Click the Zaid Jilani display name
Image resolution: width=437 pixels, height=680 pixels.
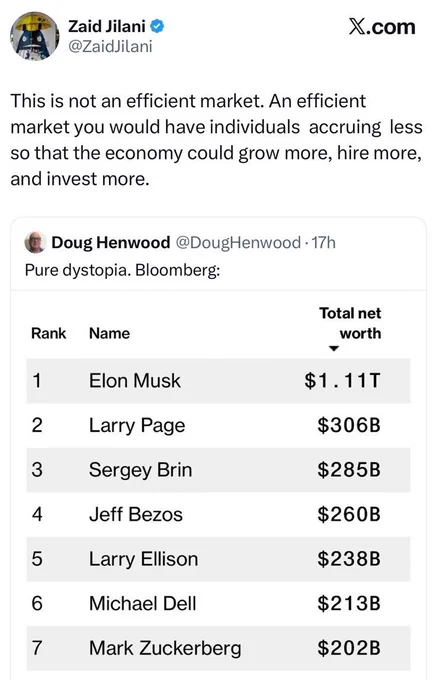107,26
